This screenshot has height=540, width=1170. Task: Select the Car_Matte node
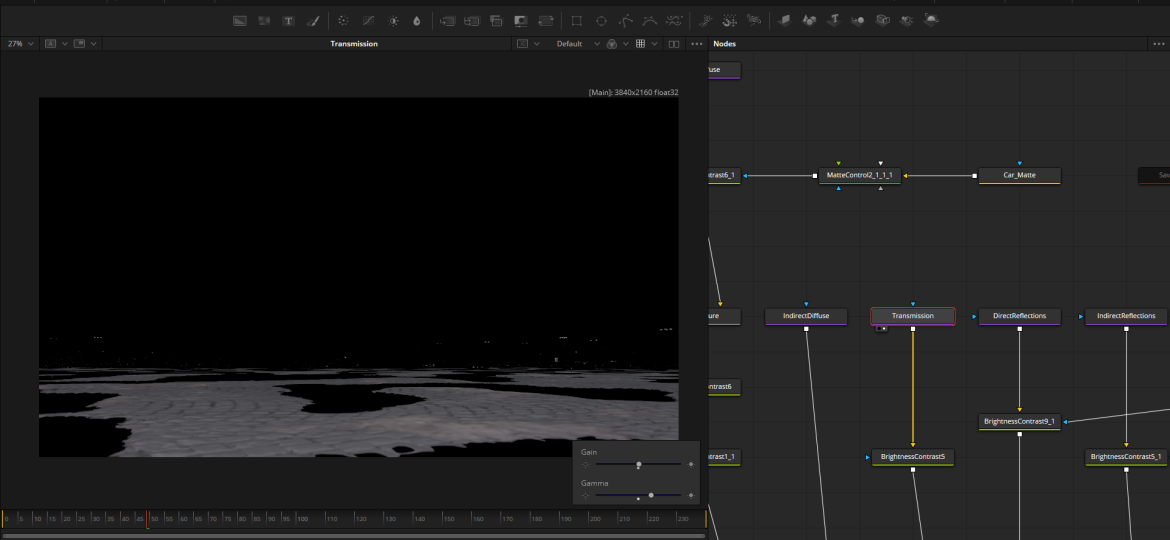tap(1019, 175)
